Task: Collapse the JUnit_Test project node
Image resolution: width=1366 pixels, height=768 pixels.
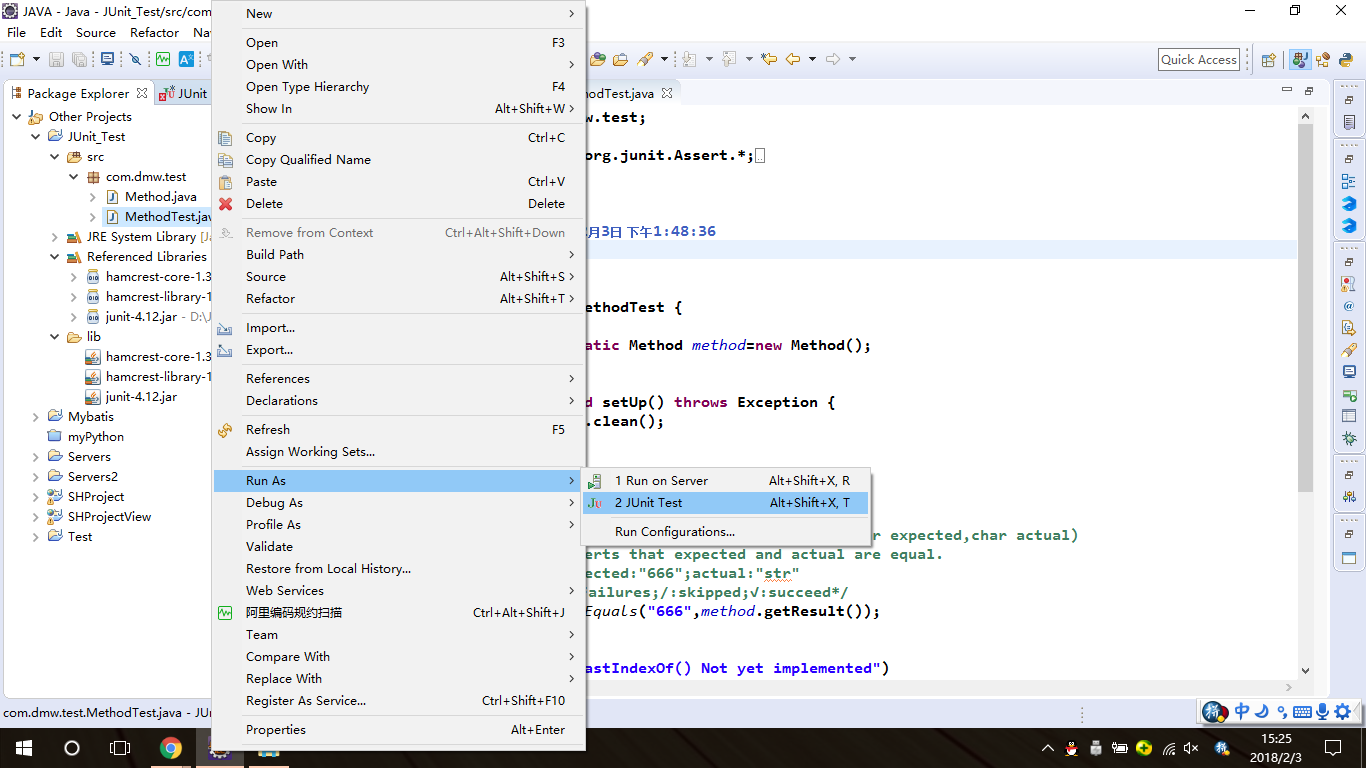Action: click(37, 137)
